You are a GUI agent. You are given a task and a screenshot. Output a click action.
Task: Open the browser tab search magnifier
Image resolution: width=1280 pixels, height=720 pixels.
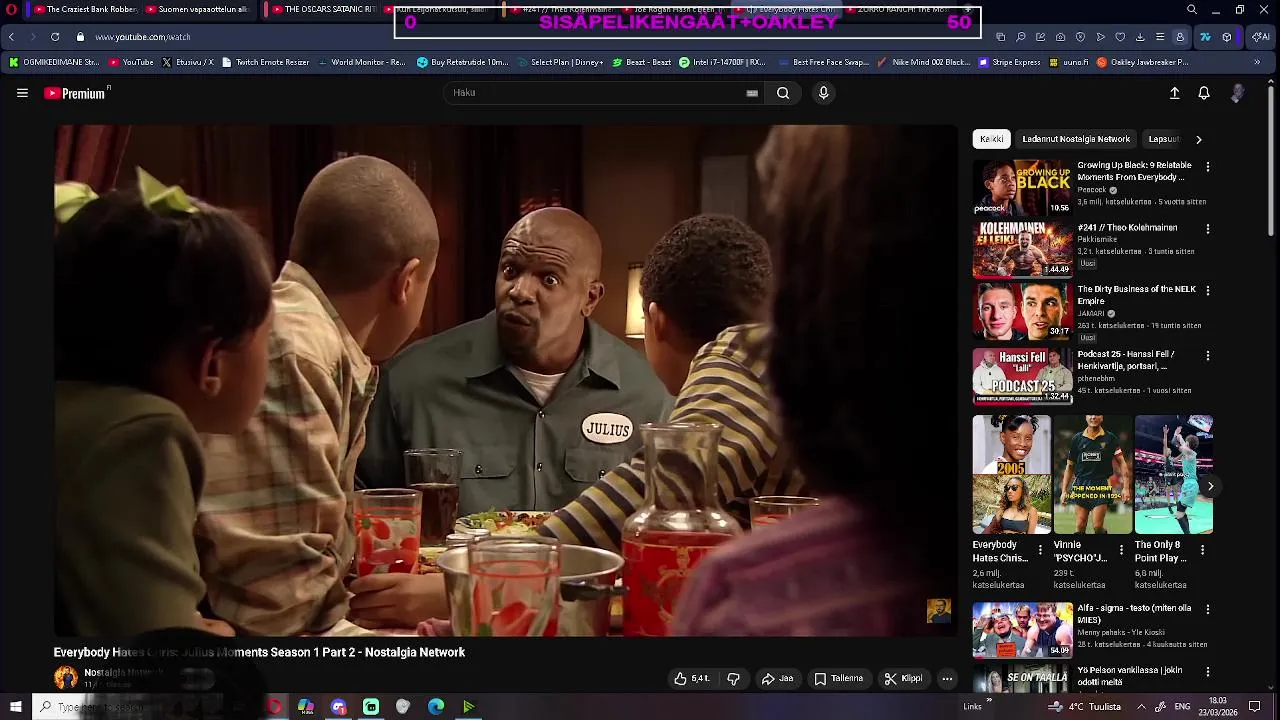pos(1192,9)
